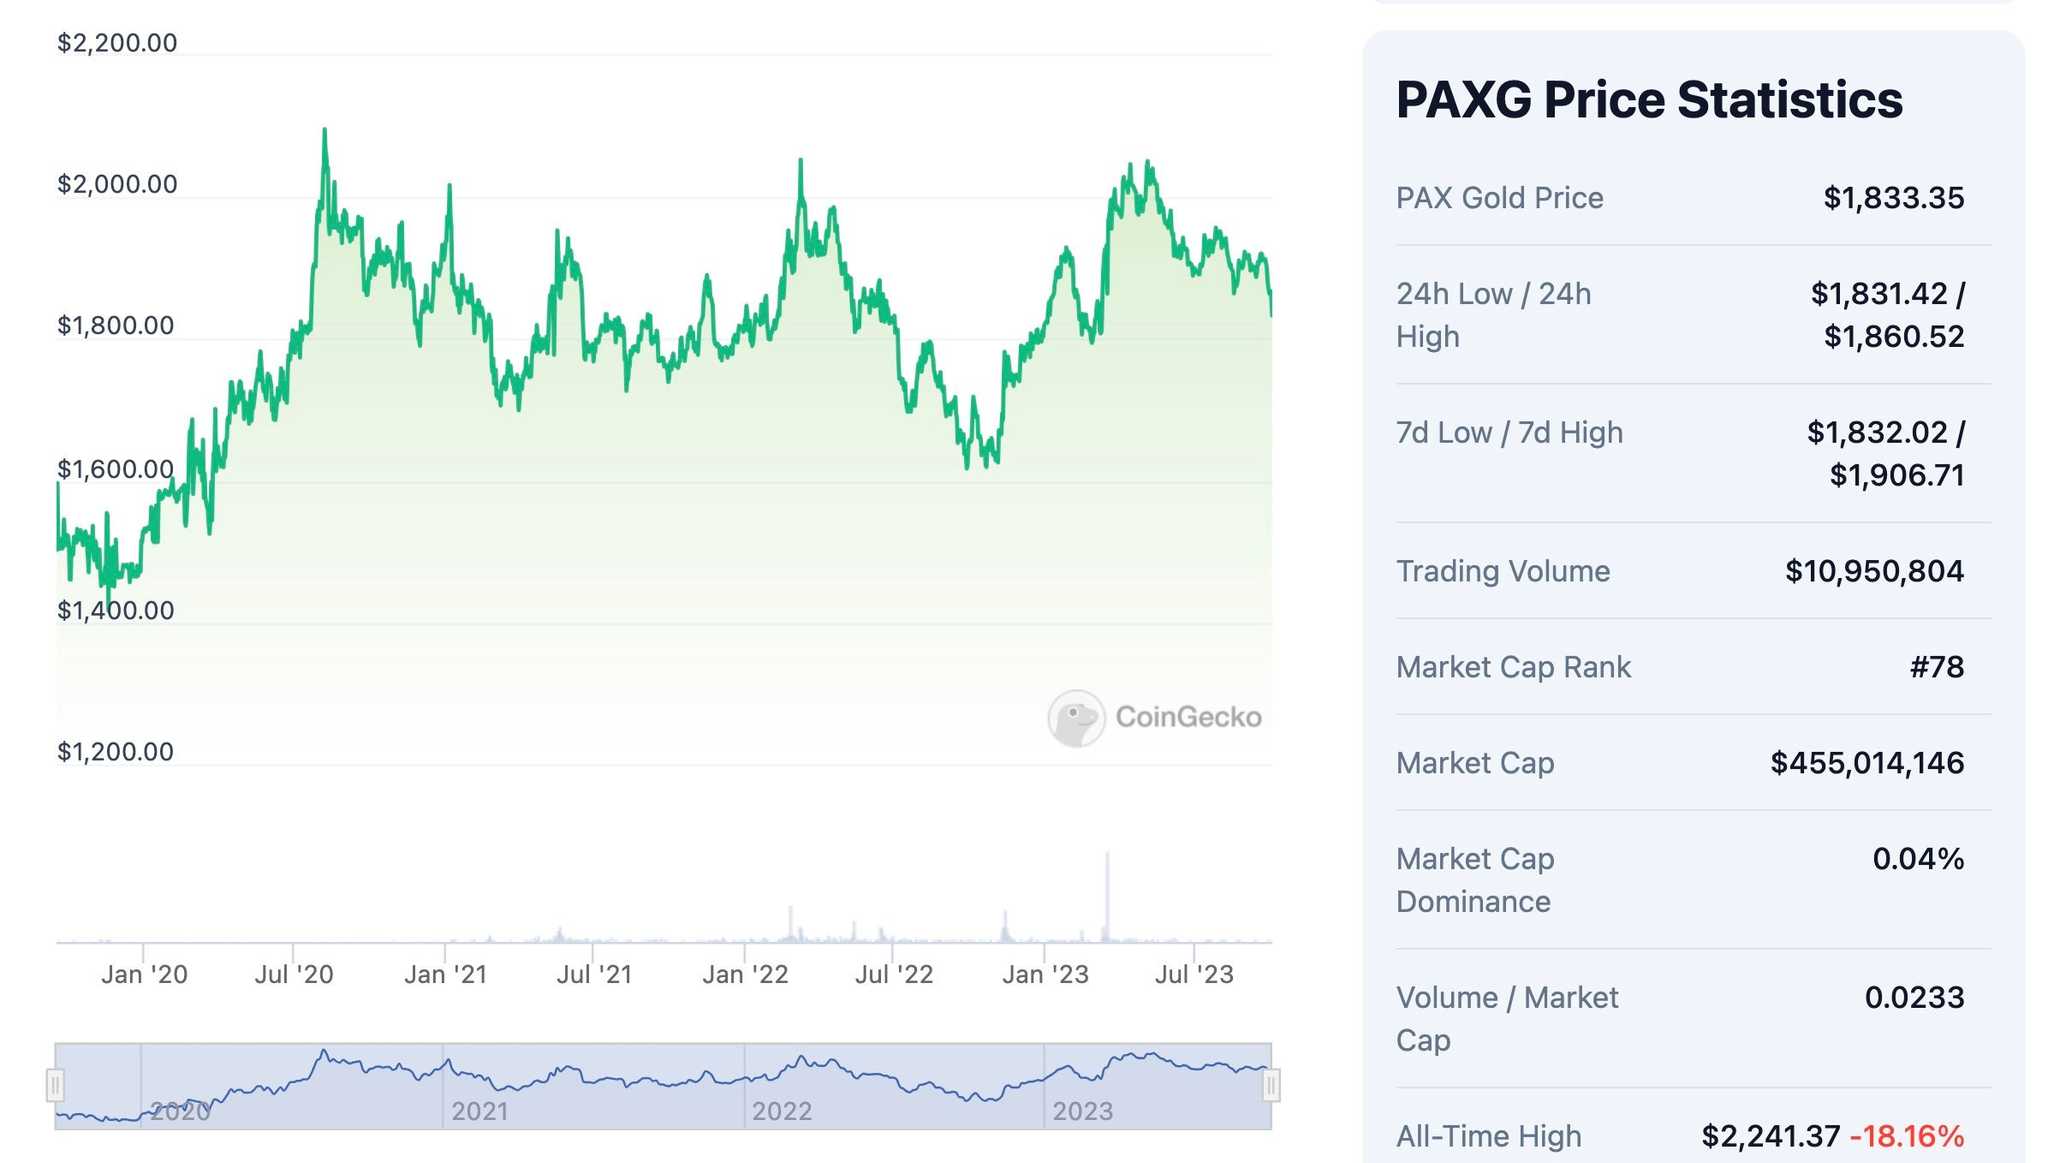The image size is (2048, 1163).
Task: Click the highest price peak on the green chart
Action: [x=325, y=130]
